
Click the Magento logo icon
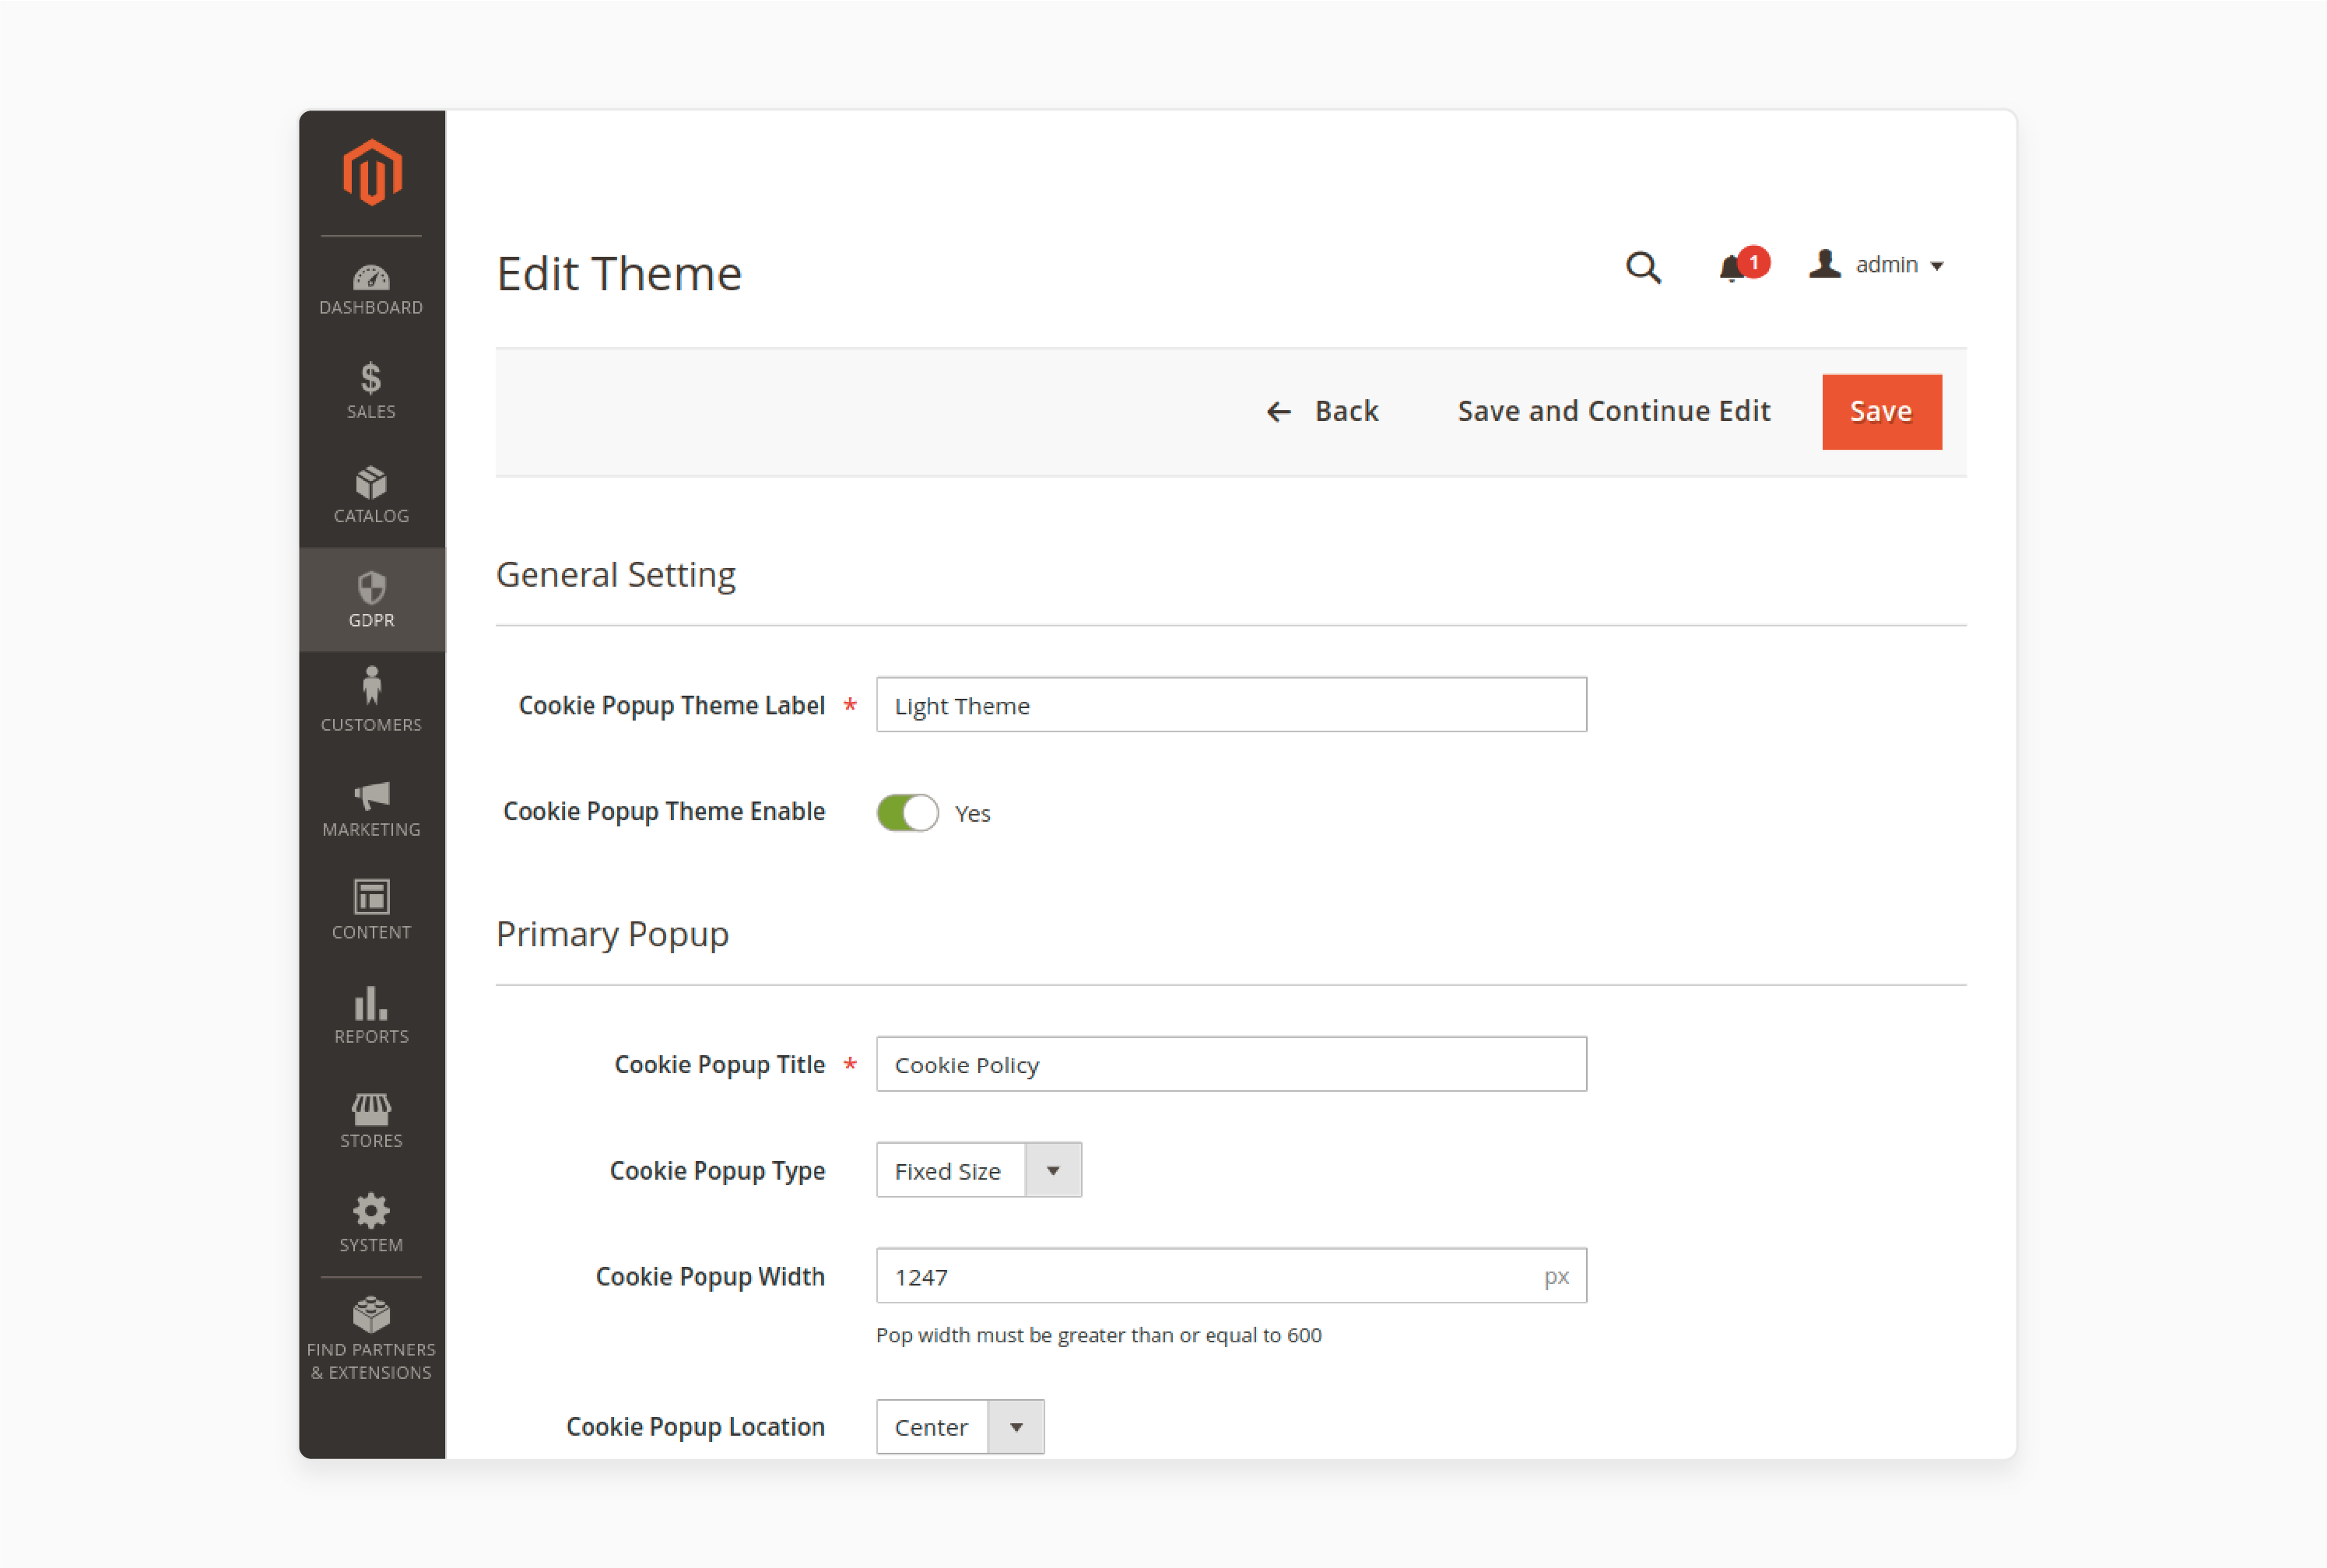372,173
